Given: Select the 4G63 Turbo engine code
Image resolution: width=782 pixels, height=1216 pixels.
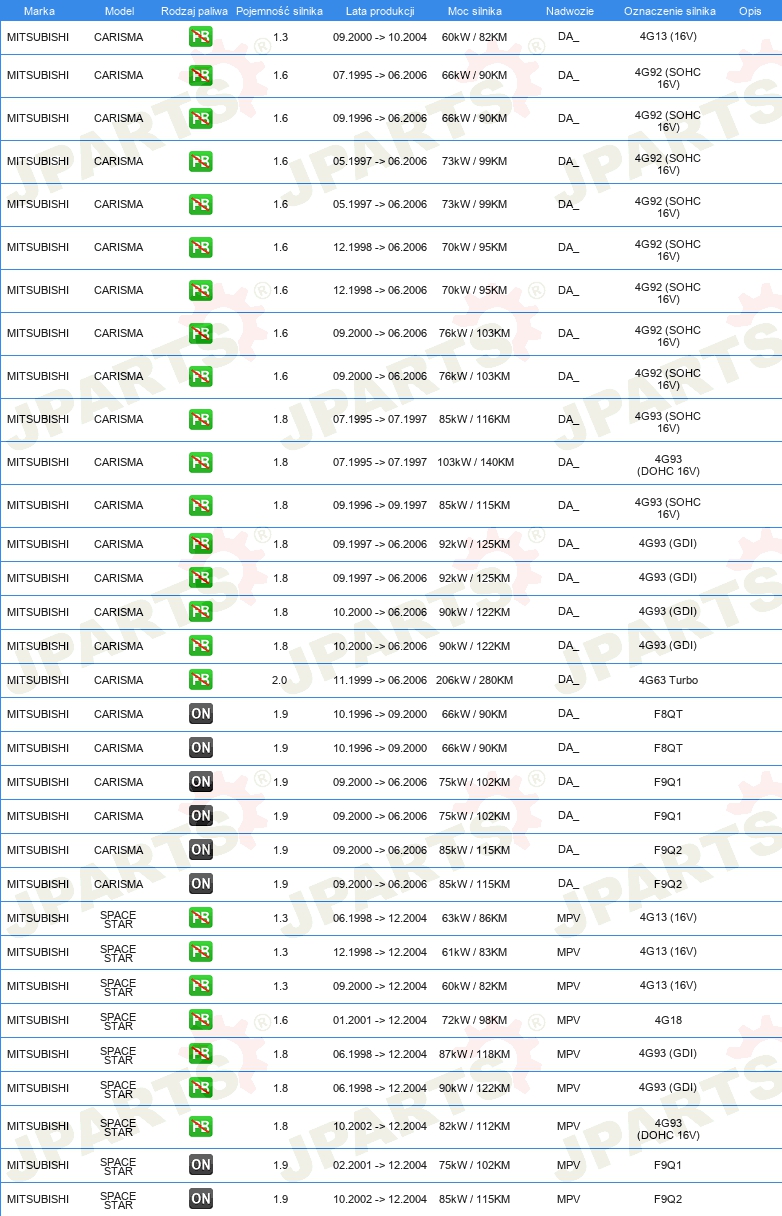Looking at the screenshot, I should coord(669,680).
